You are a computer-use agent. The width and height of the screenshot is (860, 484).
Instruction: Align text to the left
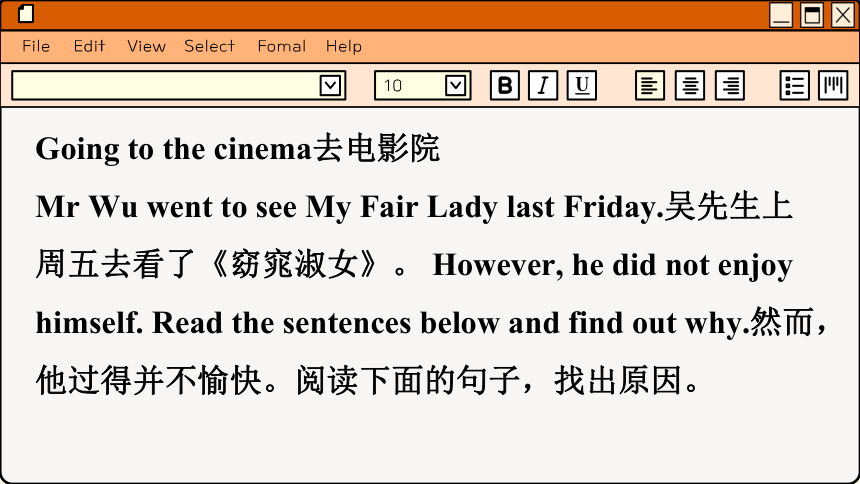tap(650, 85)
